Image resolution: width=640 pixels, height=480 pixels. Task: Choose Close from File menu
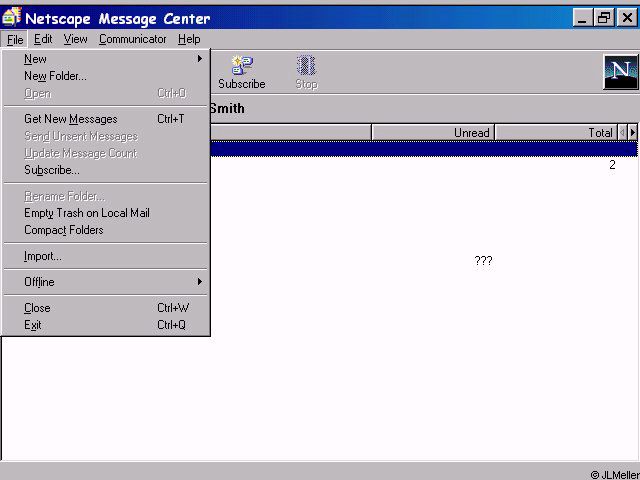coord(106,308)
